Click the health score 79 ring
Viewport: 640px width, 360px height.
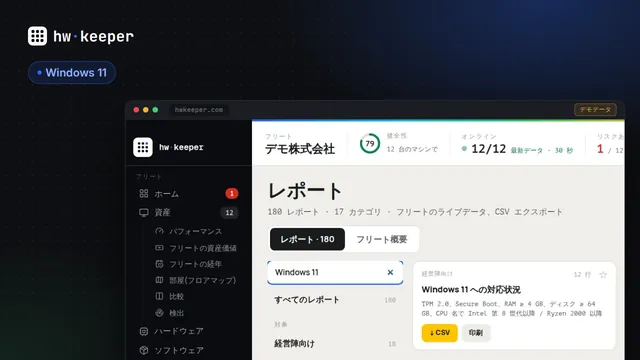point(370,144)
